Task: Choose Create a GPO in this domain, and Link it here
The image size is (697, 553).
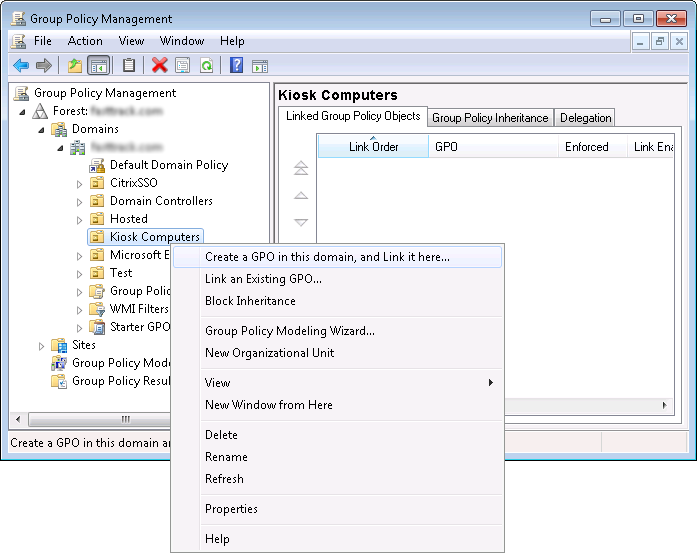Action: pyautogui.click(x=337, y=257)
